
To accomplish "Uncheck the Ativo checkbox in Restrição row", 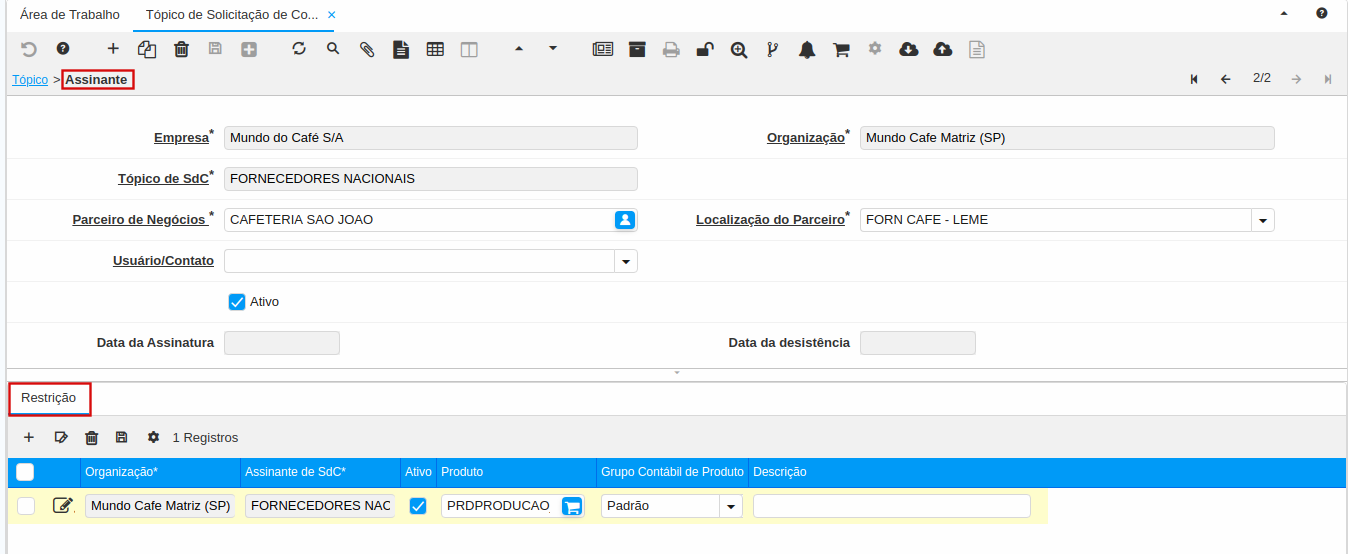I will [418, 506].
